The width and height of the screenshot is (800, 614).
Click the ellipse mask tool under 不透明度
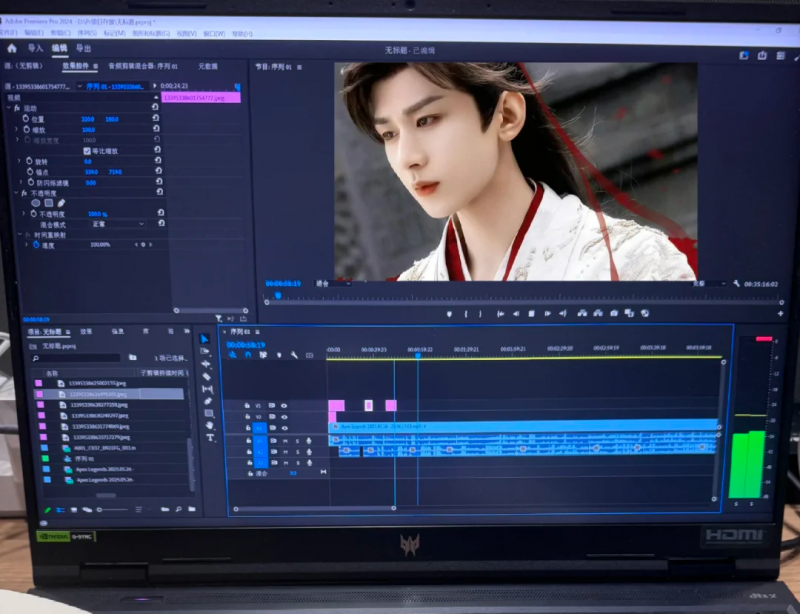coord(35,203)
